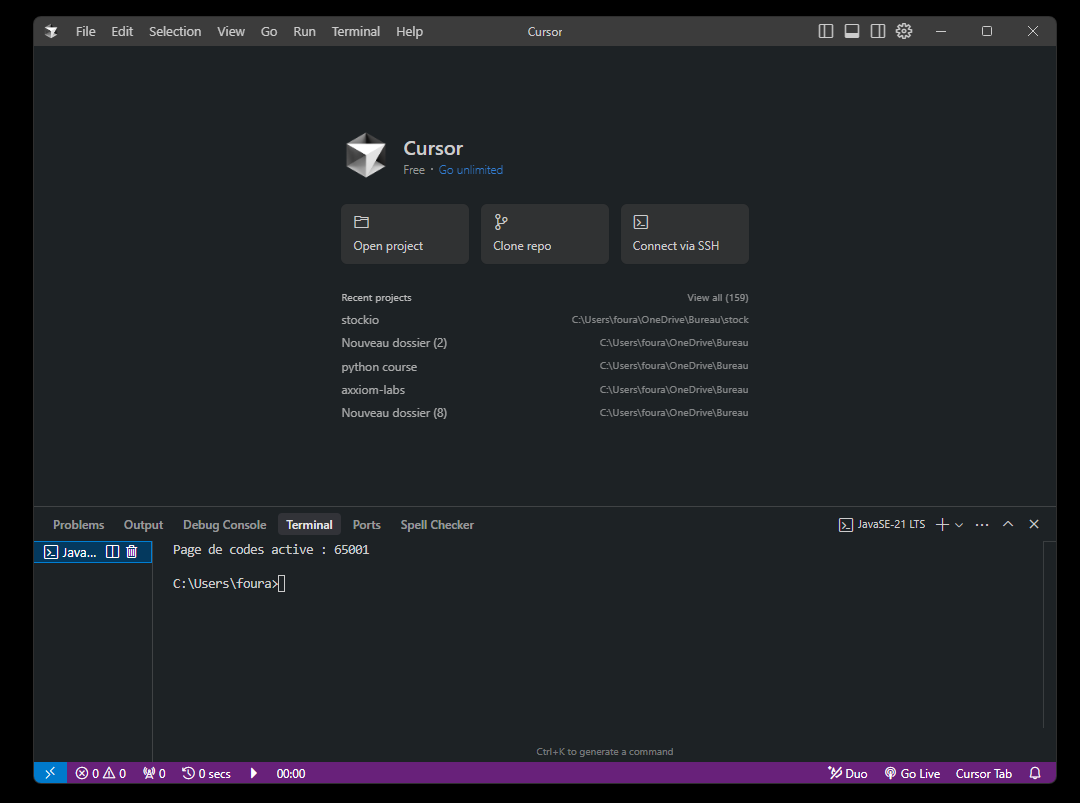
Task: Split the Java terminal with split icon
Action: pos(112,552)
